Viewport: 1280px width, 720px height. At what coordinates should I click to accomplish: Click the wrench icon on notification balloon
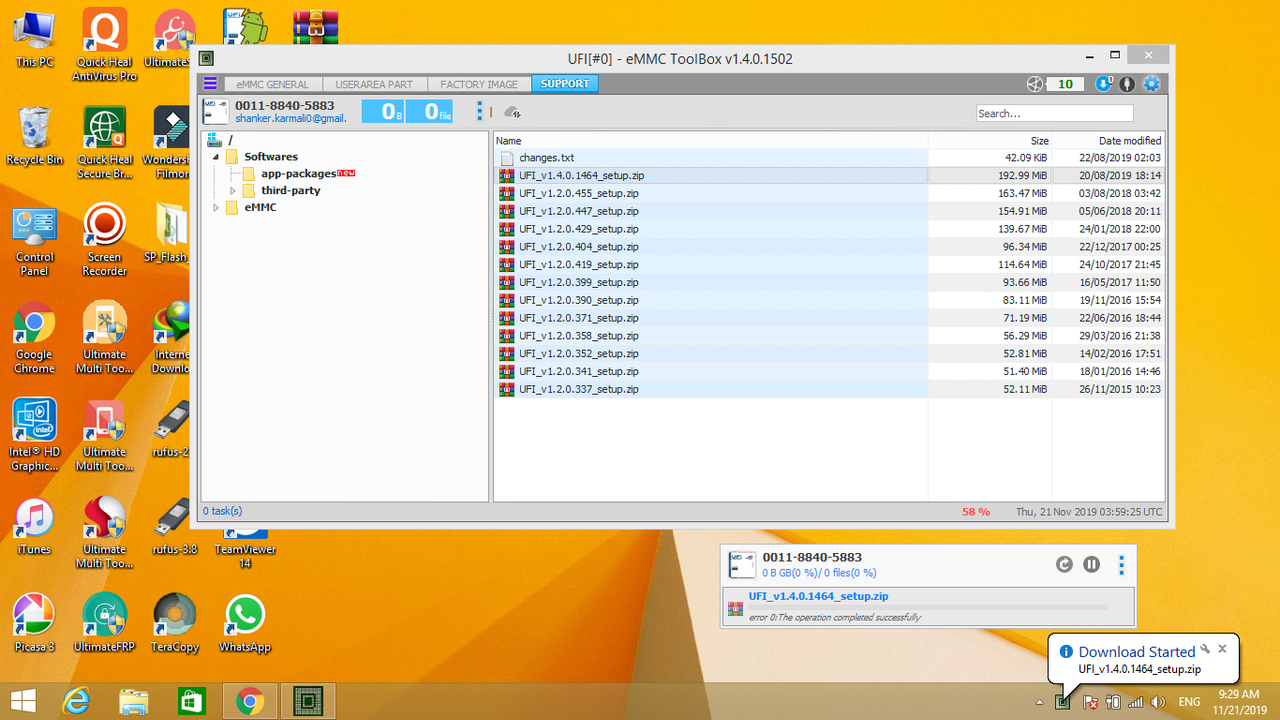coord(1205,649)
